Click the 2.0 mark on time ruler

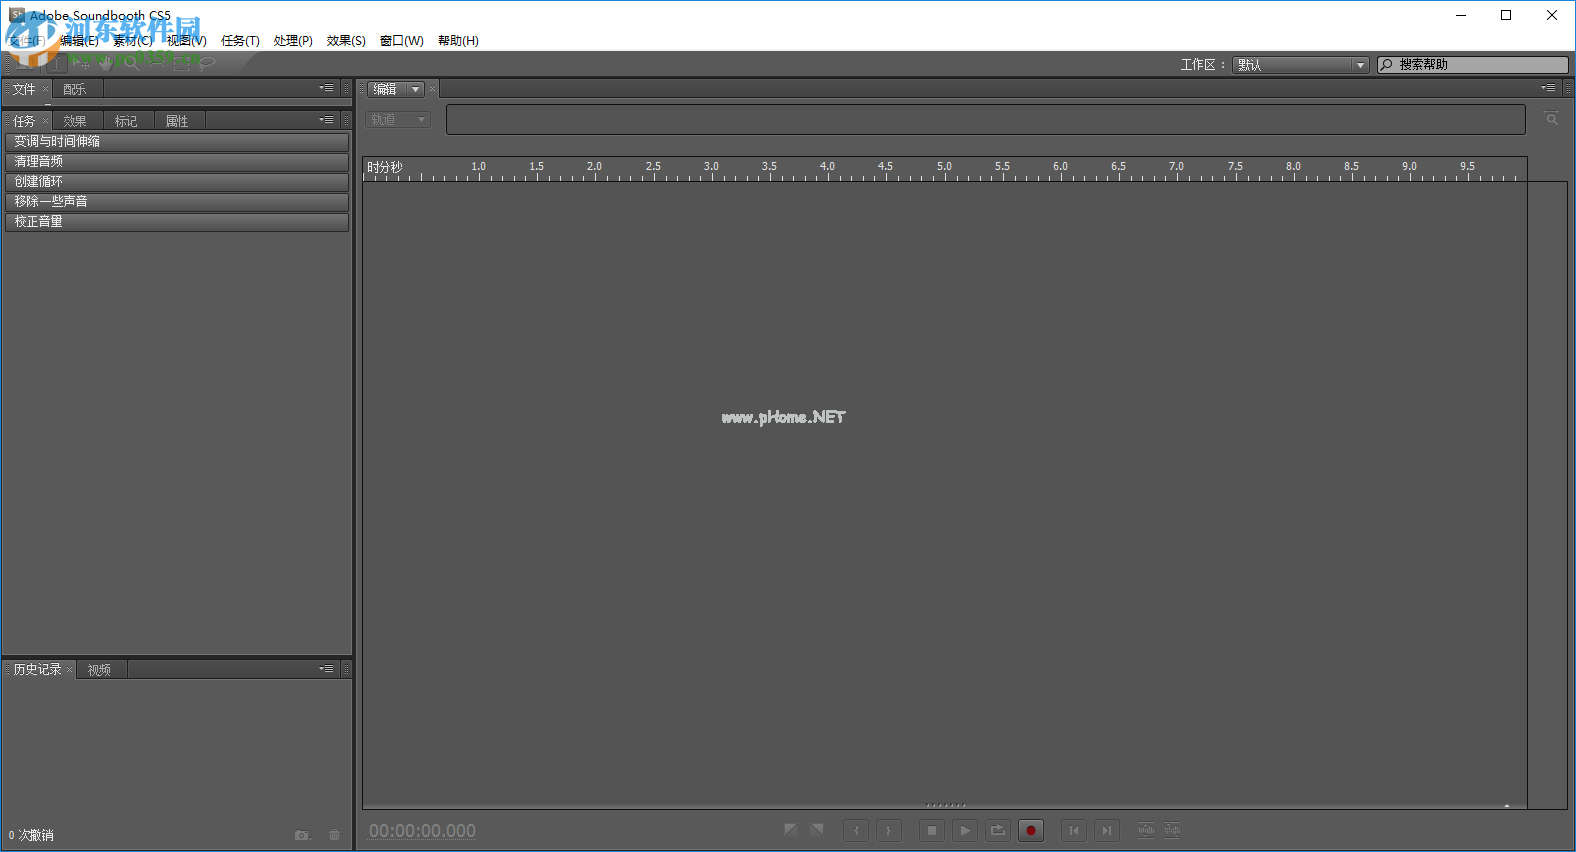click(x=594, y=166)
